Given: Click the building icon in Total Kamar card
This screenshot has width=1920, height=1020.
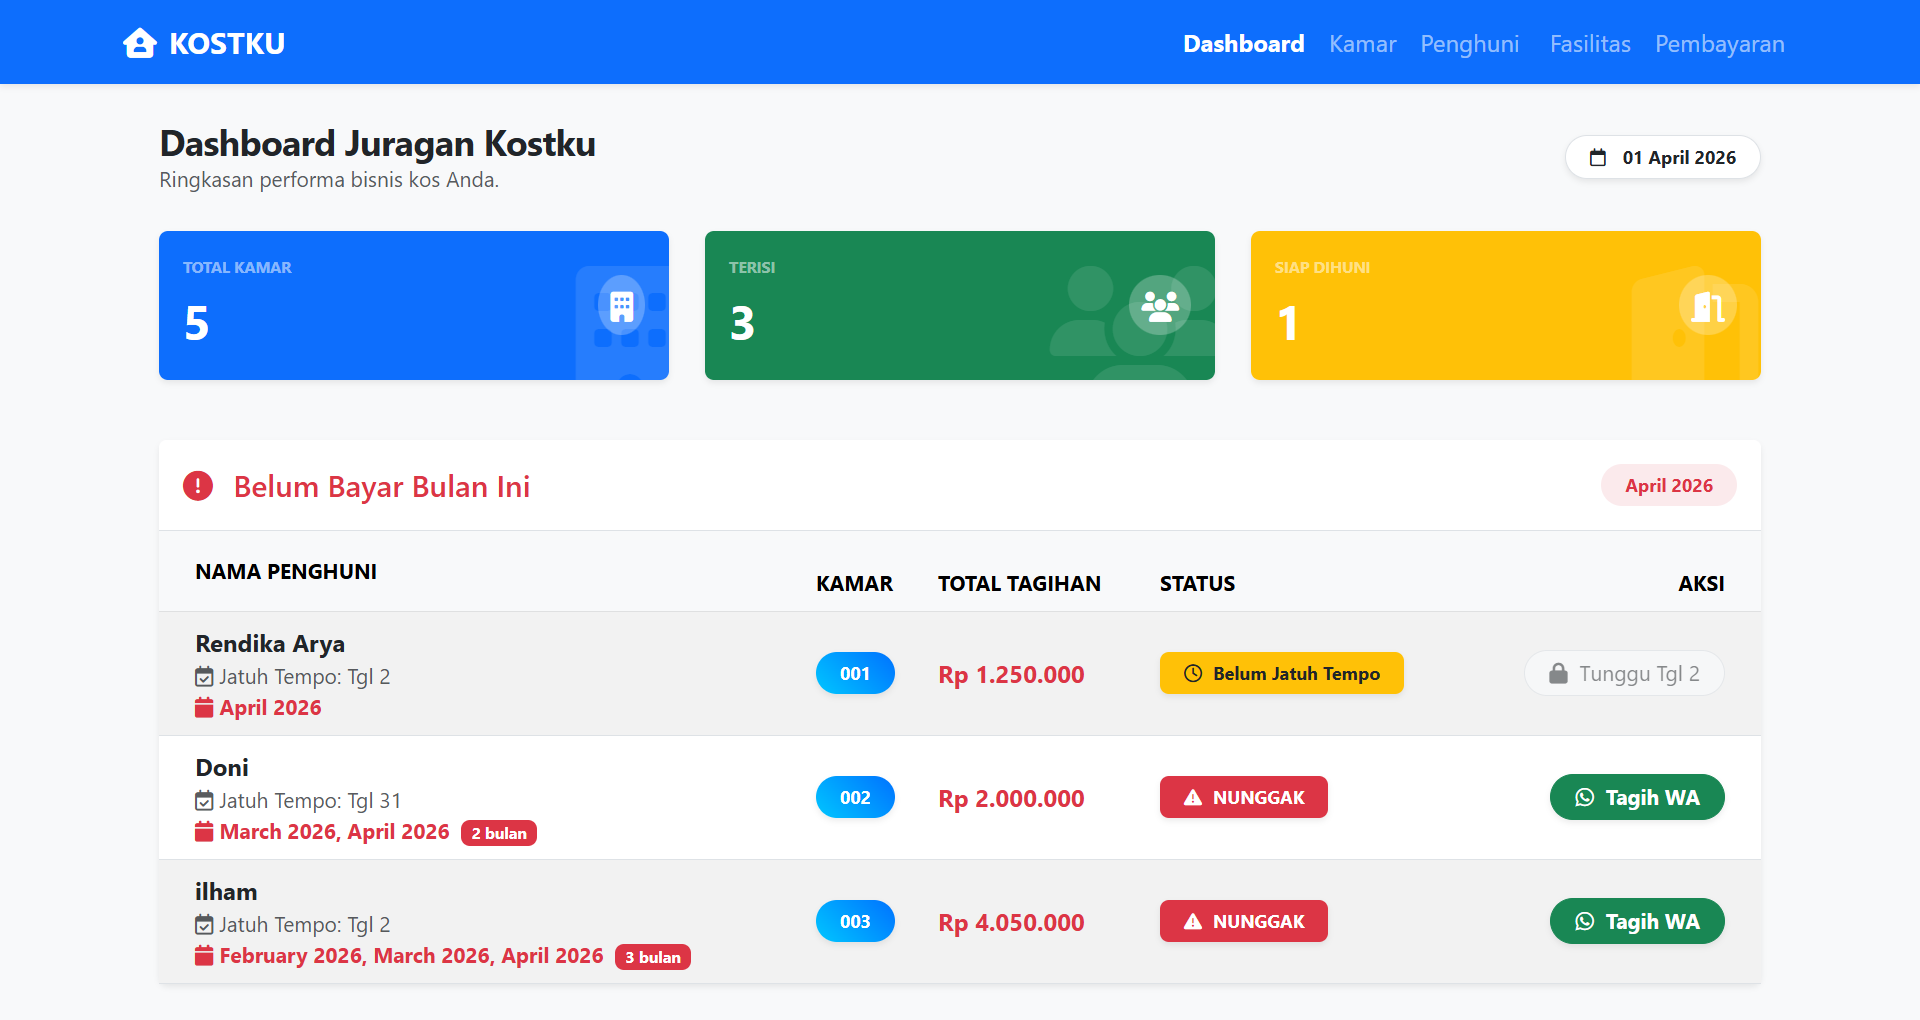Looking at the screenshot, I should [x=621, y=305].
